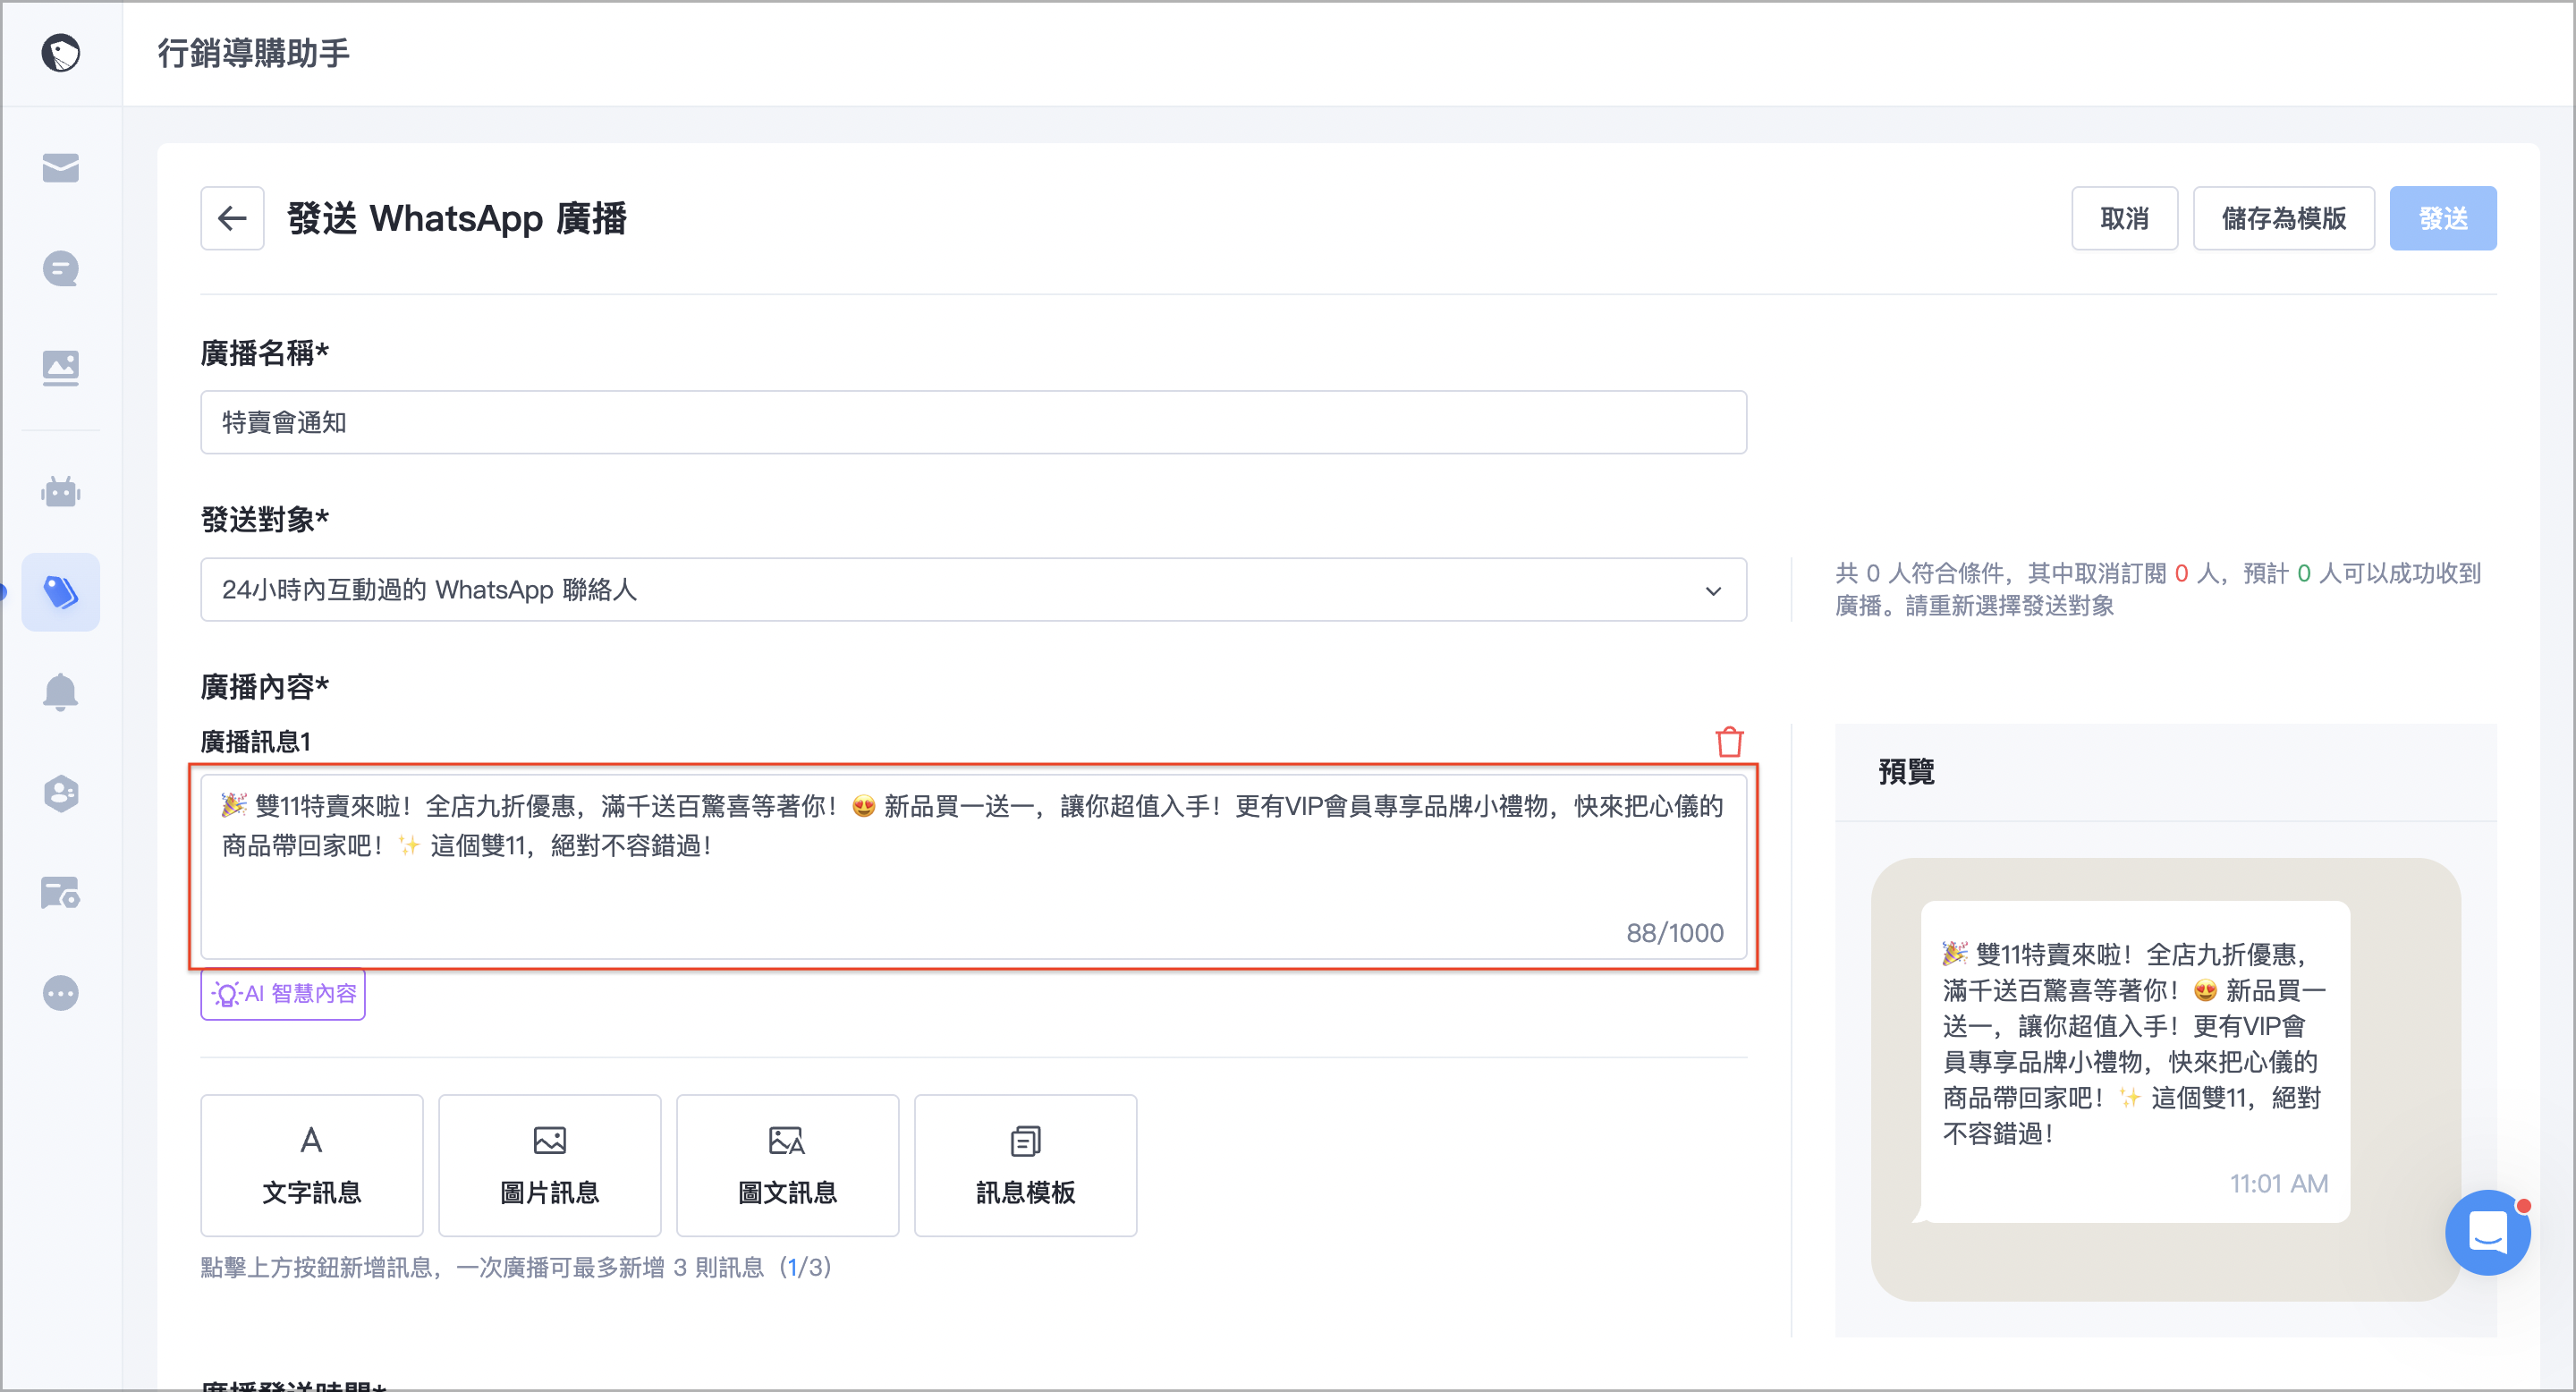Click the 廣播名稱 input field
Viewport: 2576px width, 1392px height.
[973, 422]
